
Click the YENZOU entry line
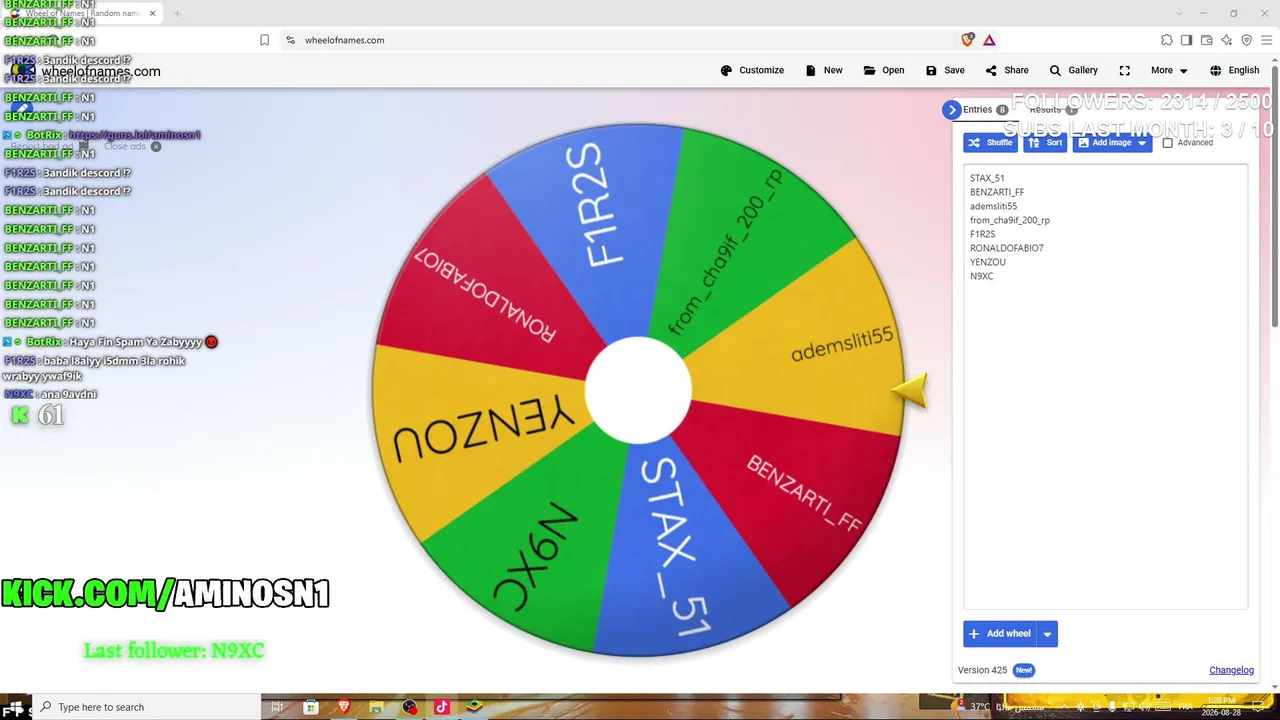point(988,262)
